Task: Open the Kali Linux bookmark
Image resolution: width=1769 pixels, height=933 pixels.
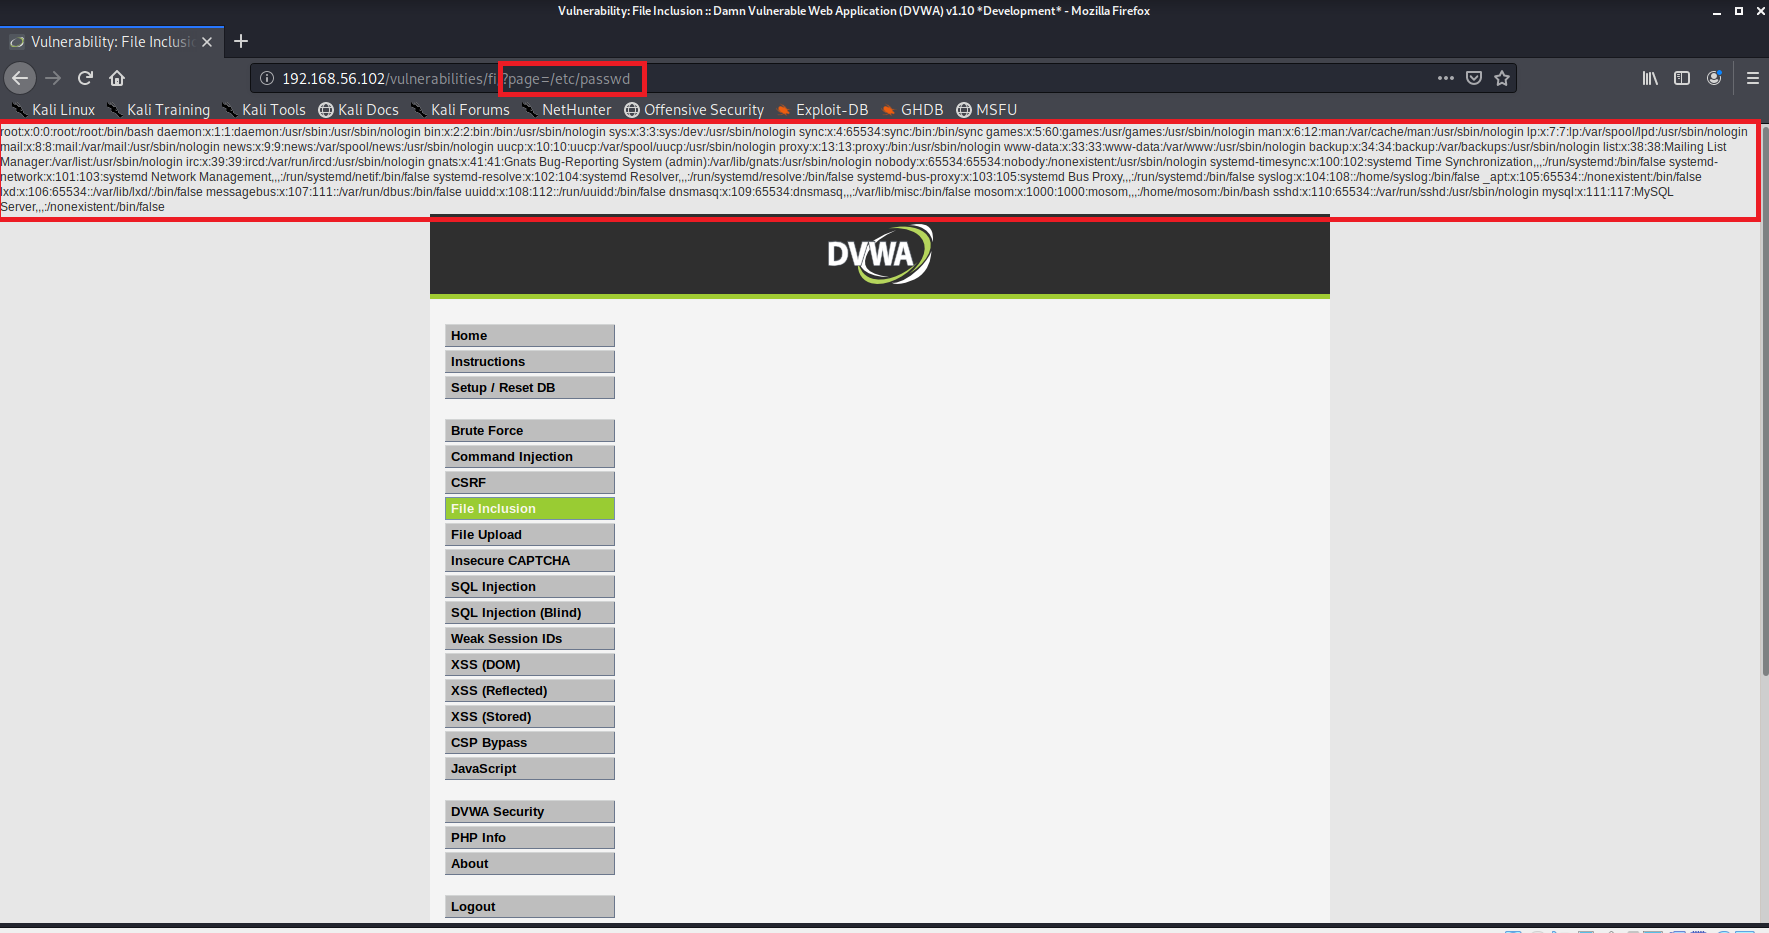Action: 54,110
